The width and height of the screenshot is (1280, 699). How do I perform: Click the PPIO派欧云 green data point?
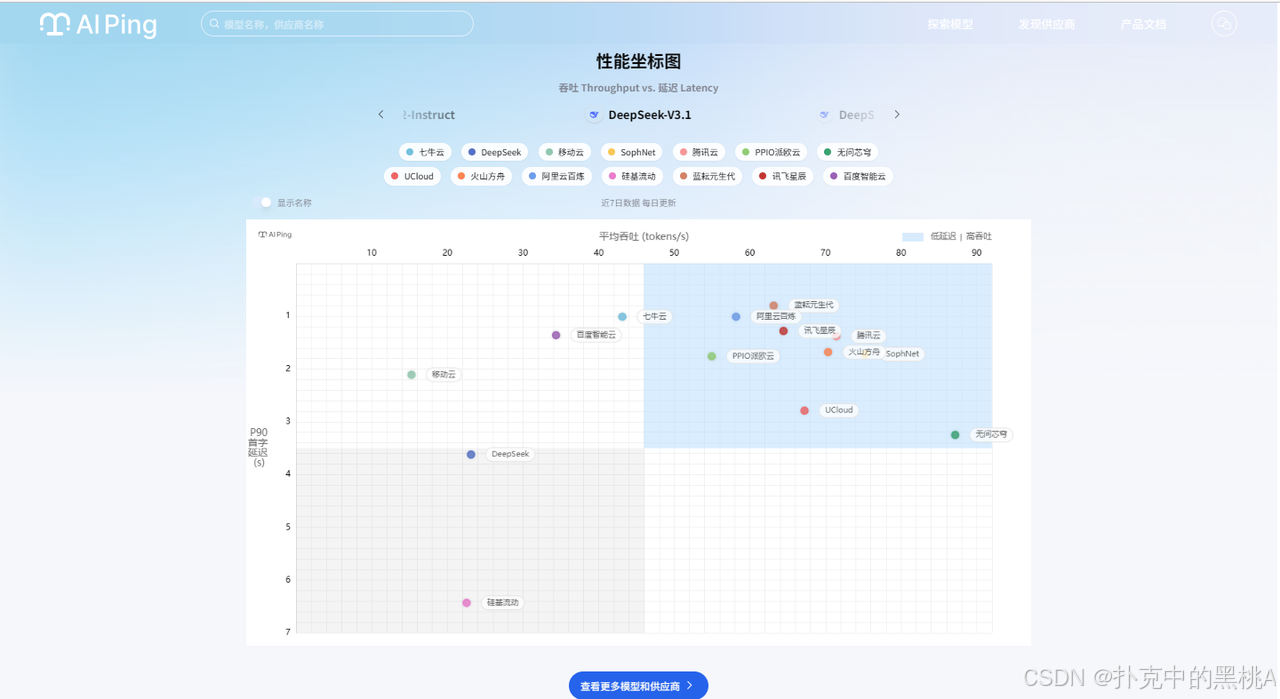712,356
